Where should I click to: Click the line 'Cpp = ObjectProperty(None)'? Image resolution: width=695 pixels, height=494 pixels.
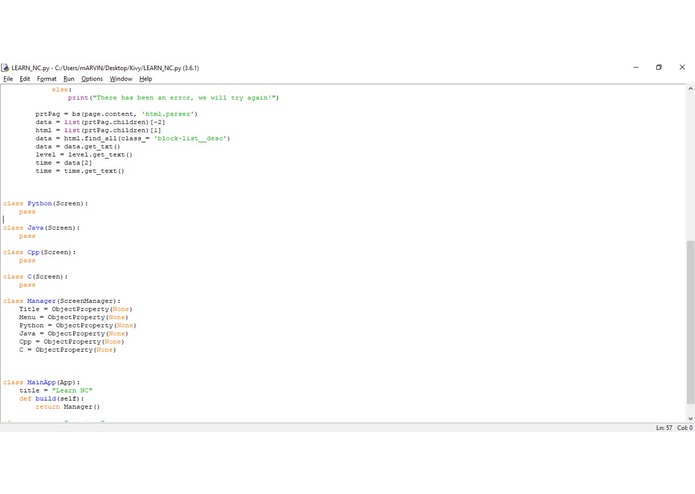72,342
